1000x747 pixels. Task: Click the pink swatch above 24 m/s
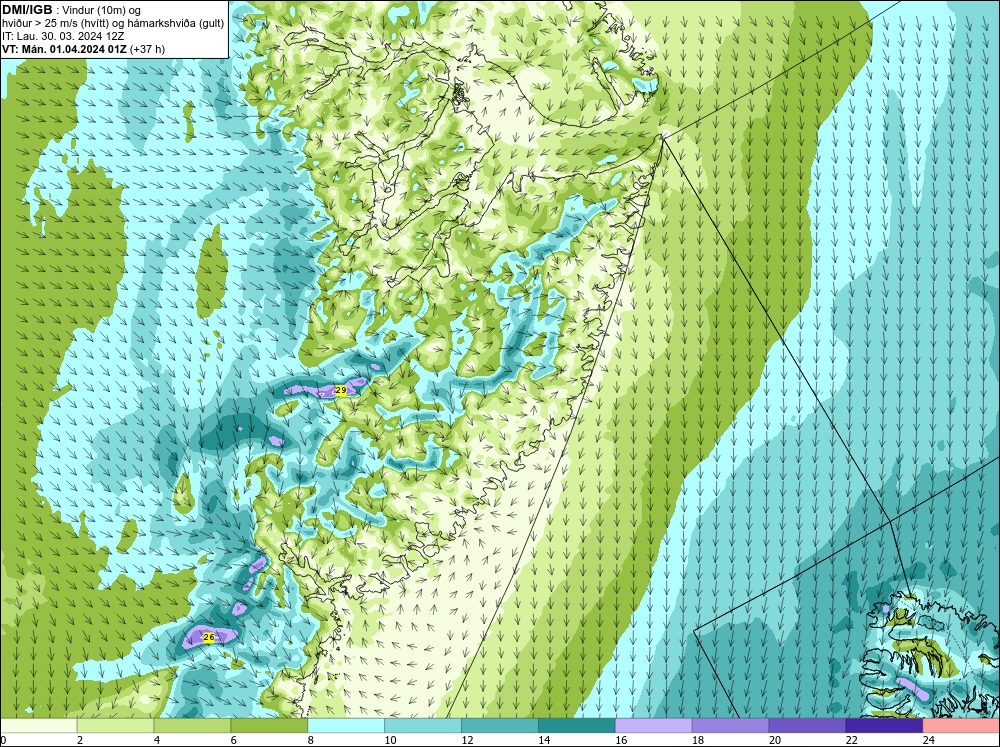coord(961,726)
